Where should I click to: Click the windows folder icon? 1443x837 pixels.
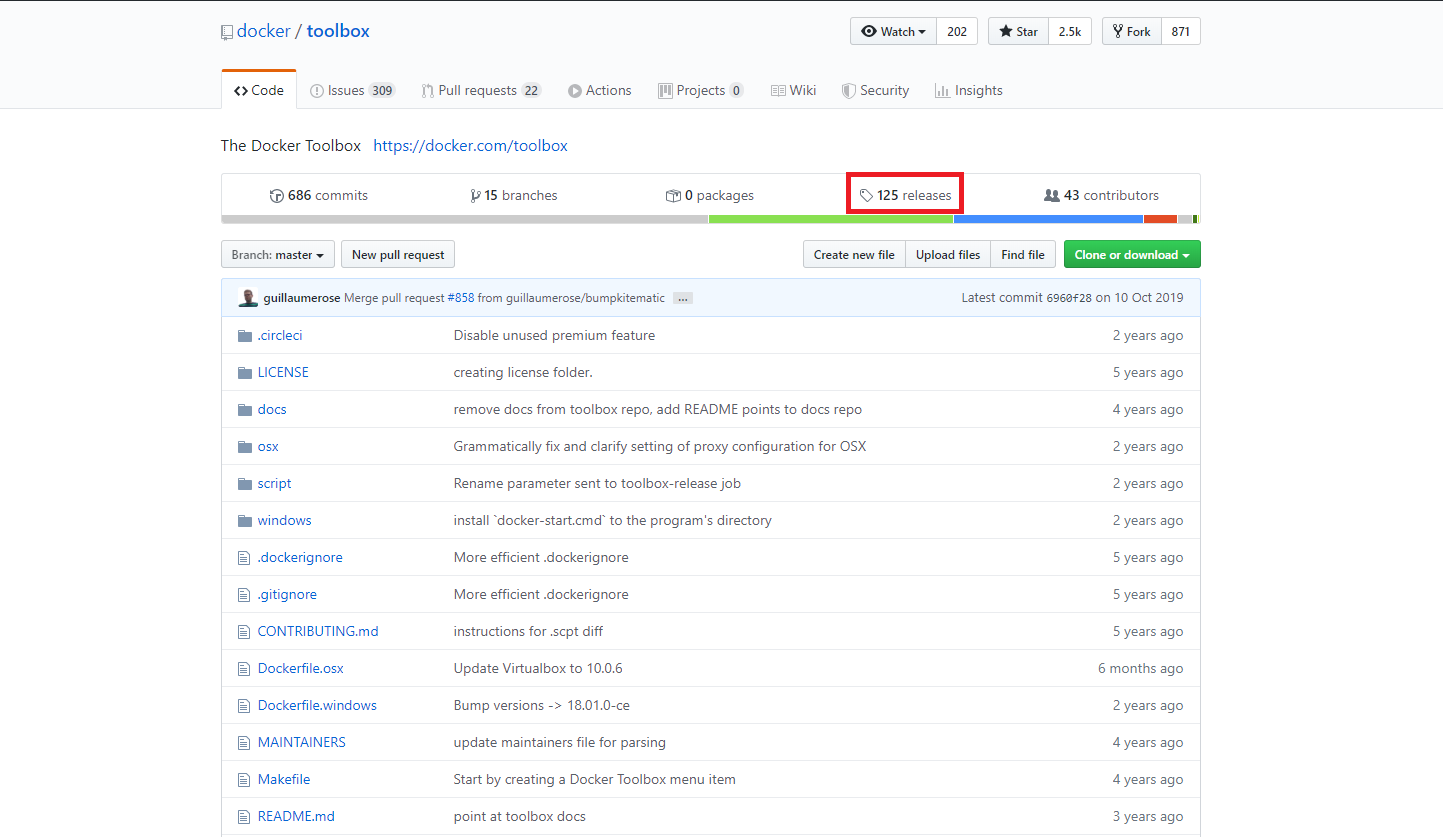point(244,521)
